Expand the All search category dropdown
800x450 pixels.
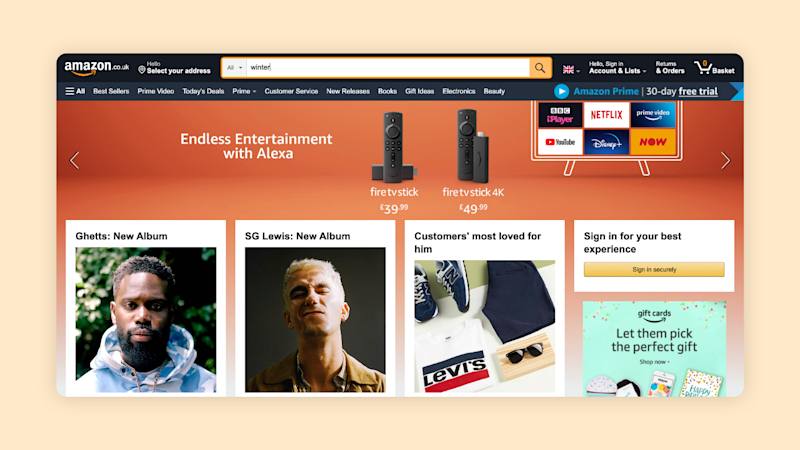(235, 68)
